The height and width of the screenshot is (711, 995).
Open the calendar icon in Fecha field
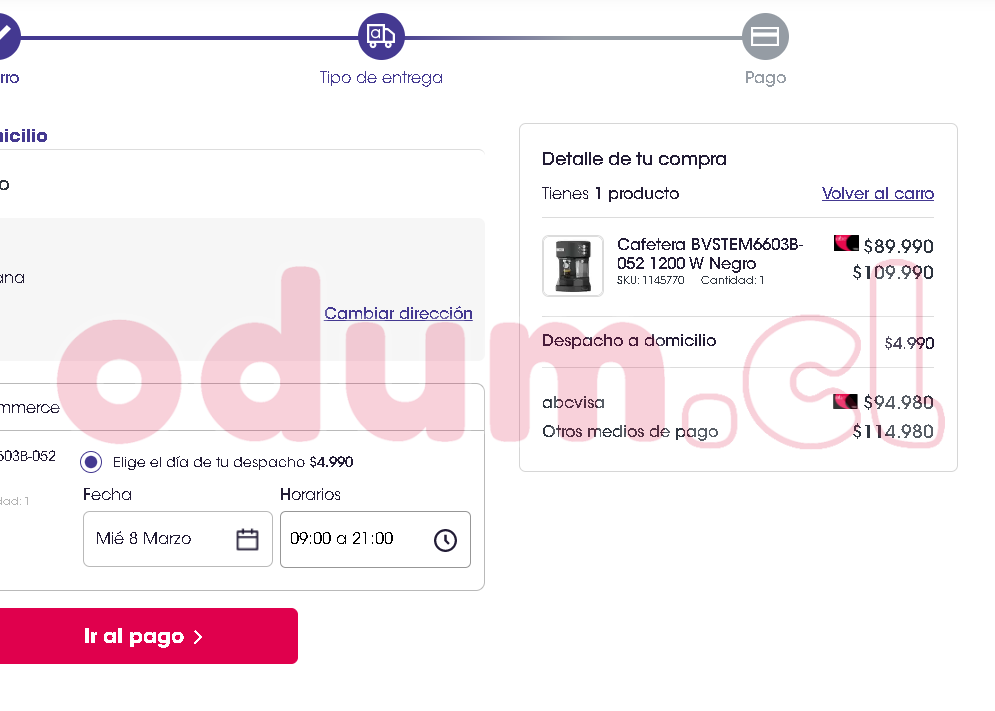point(247,539)
